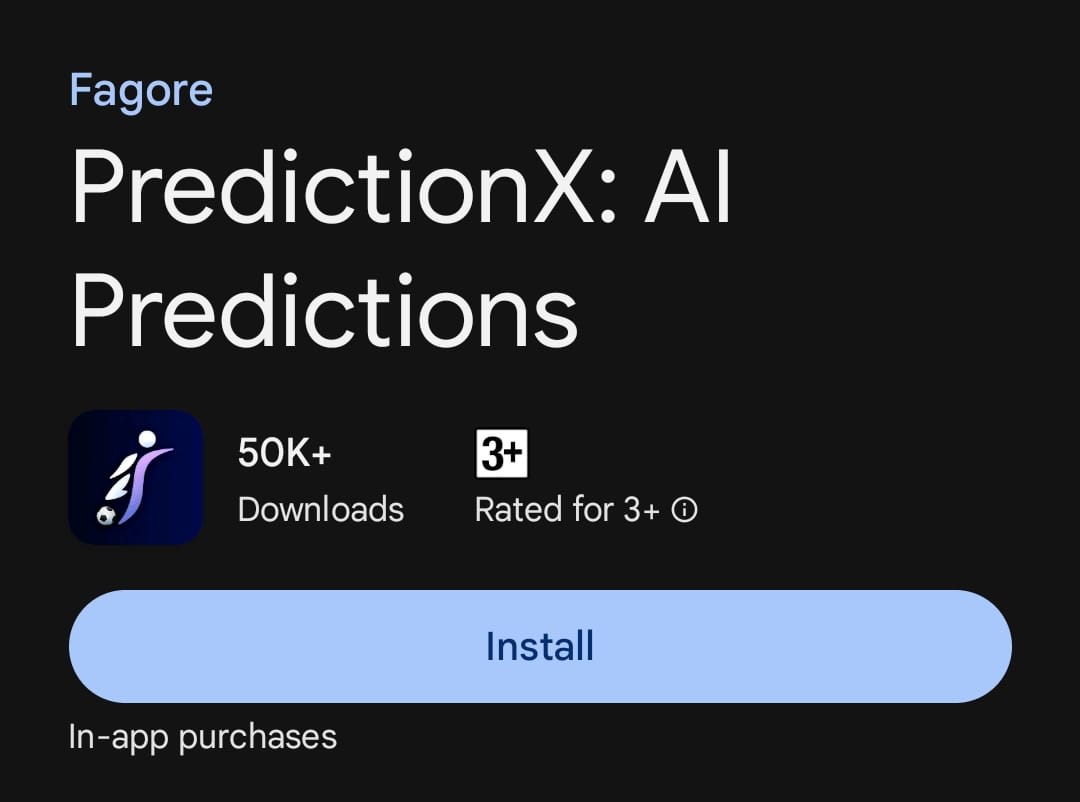Click the Rated for 3+ text
1080x802 pixels.
click(567, 510)
